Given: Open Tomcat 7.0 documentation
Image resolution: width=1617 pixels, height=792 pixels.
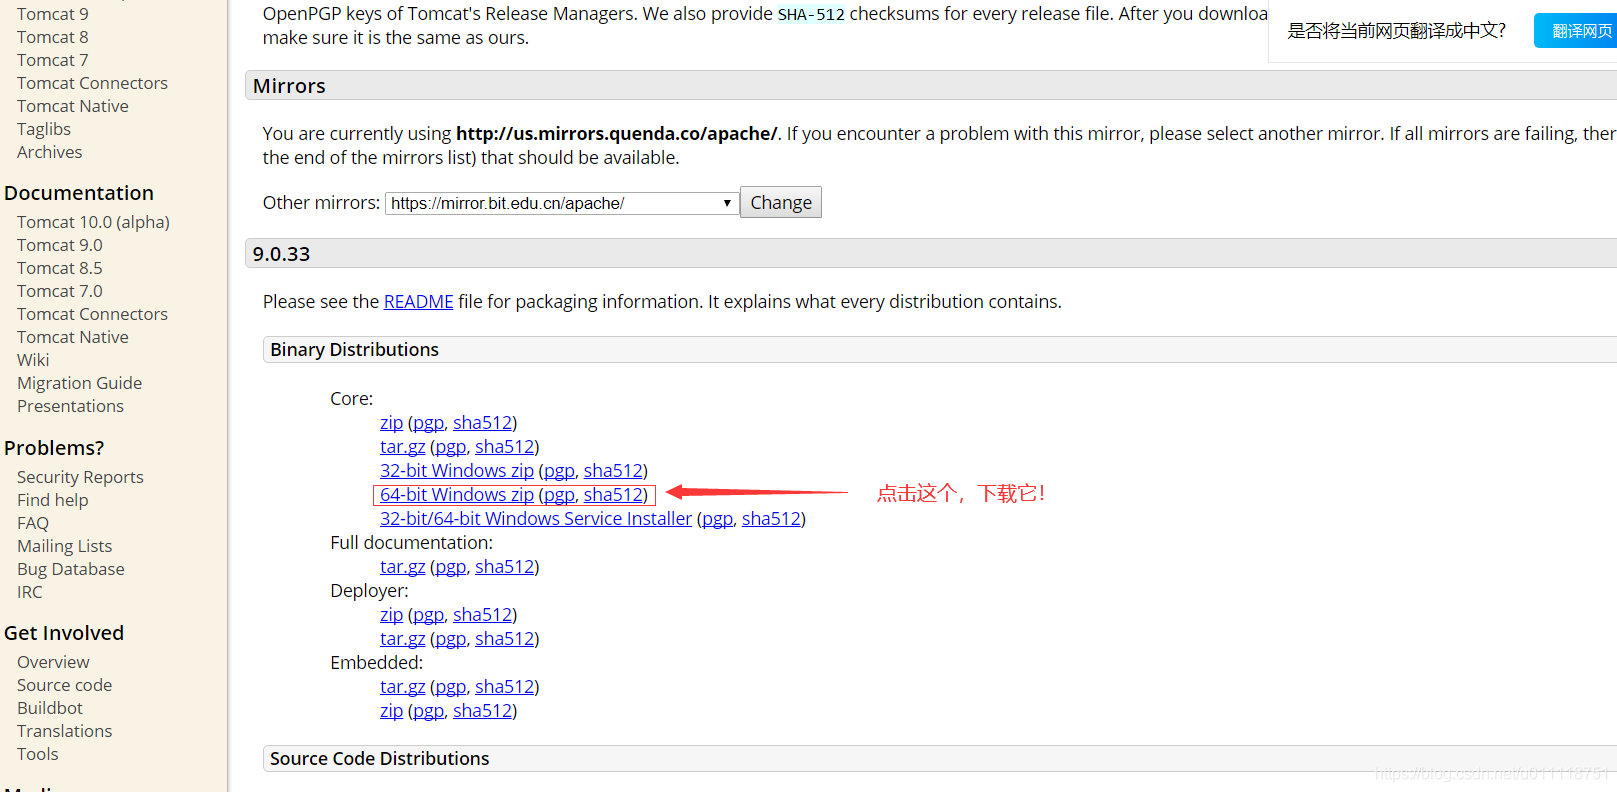Looking at the screenshot, I should click(59, 291).
